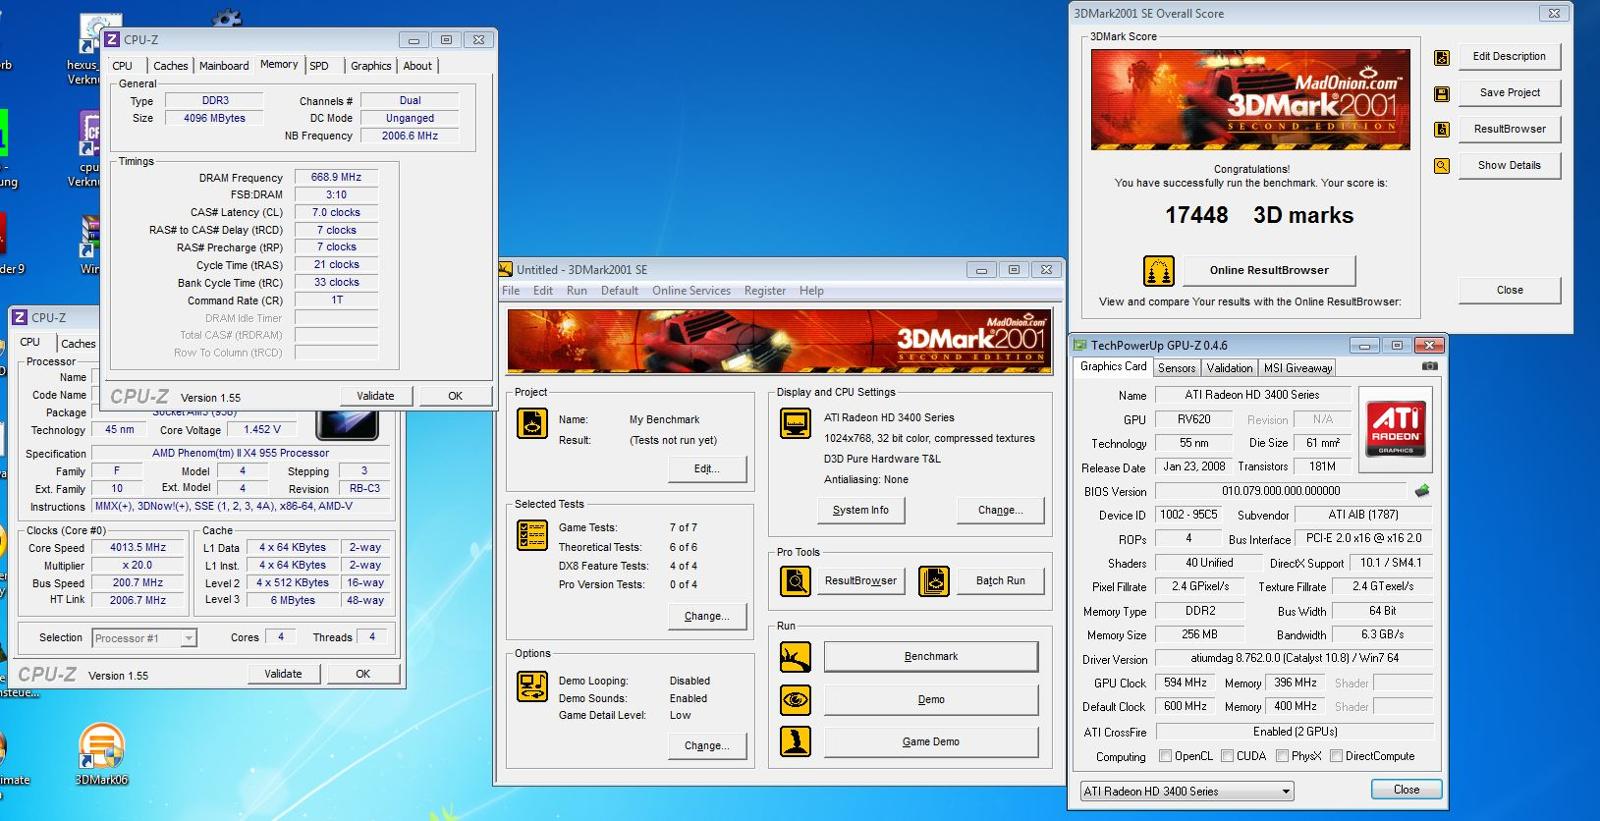
Task: Toggle the PhysX checkbox in GPU-Z
Action: click(x=1281, y=756)
